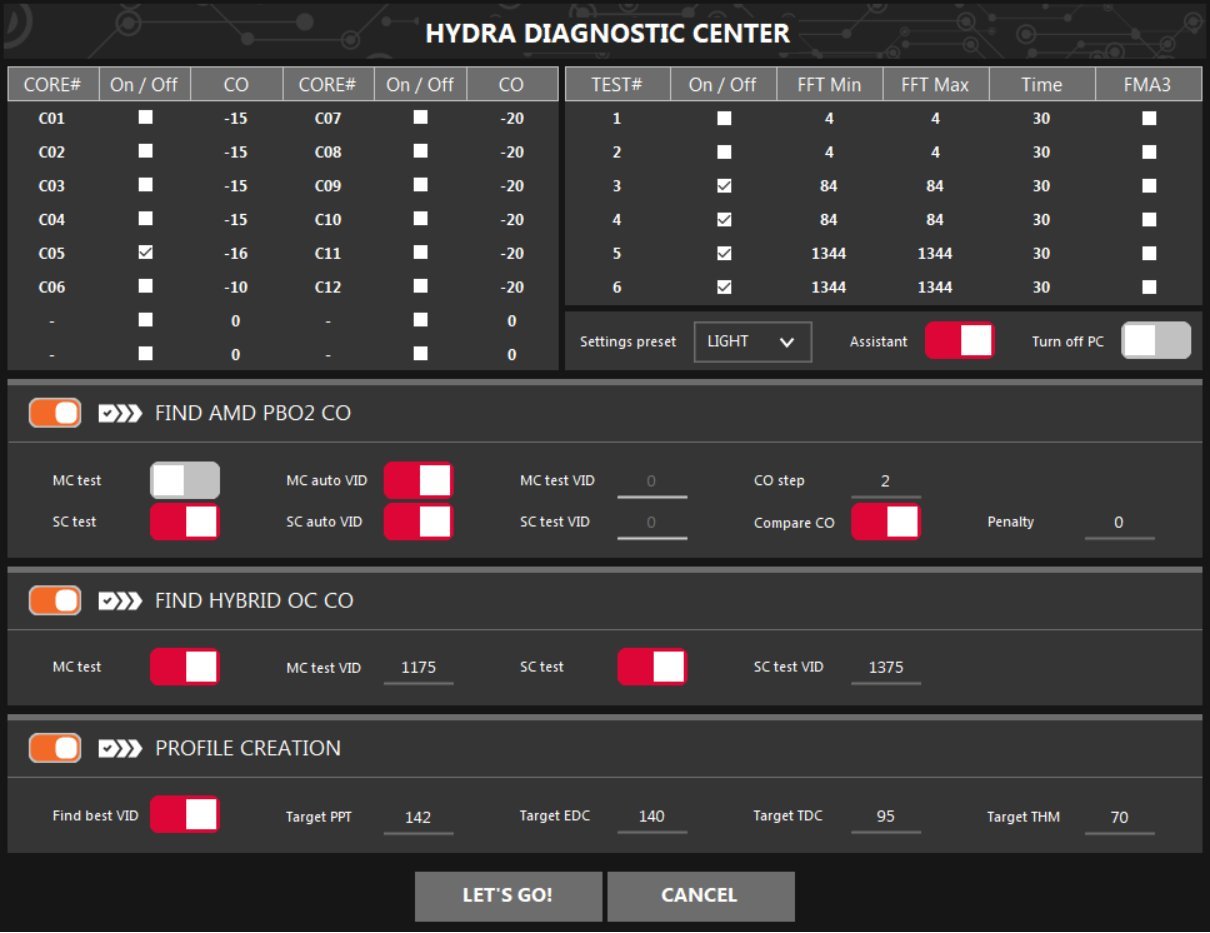Viewport: 1210px width, 933px height.
Task: Enable the Turn off PC switch
Action: (1156, 341)
